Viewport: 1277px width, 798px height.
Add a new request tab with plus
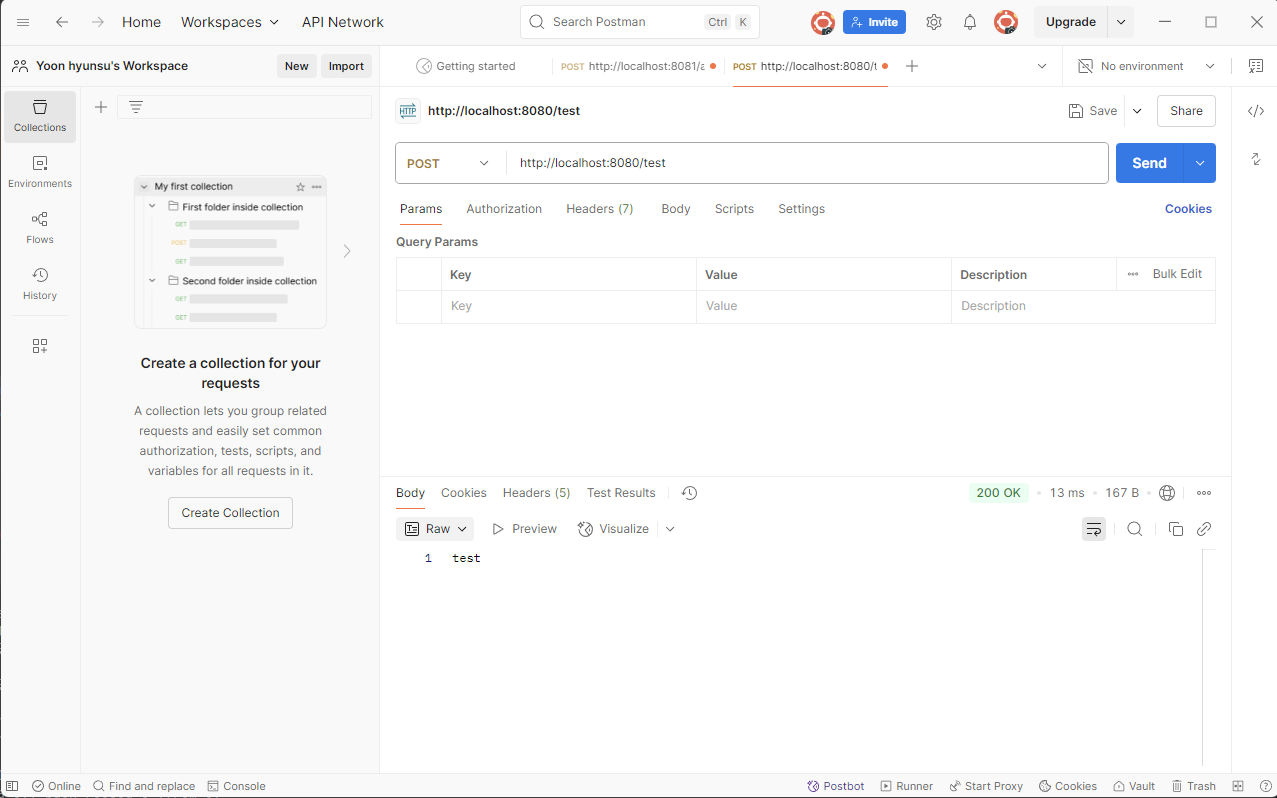[x=911, y=66]
